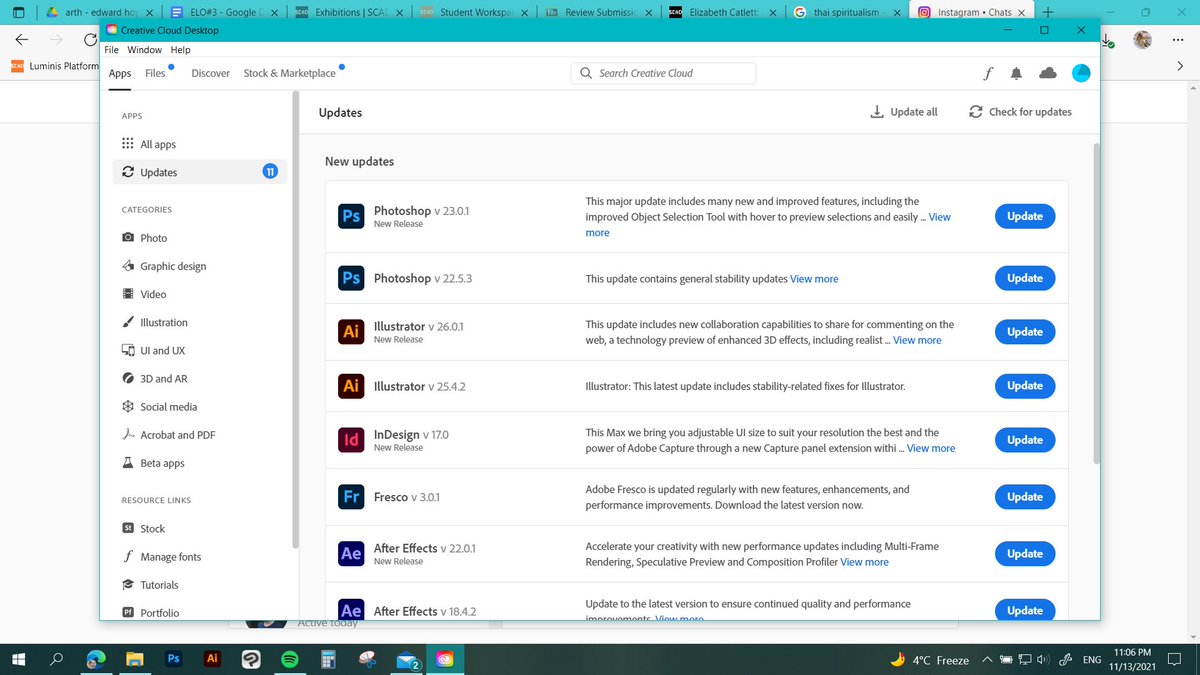Update Photoshop v 23.0.1
This screenshot has width=1200, height=675.
pos(1025,216)
